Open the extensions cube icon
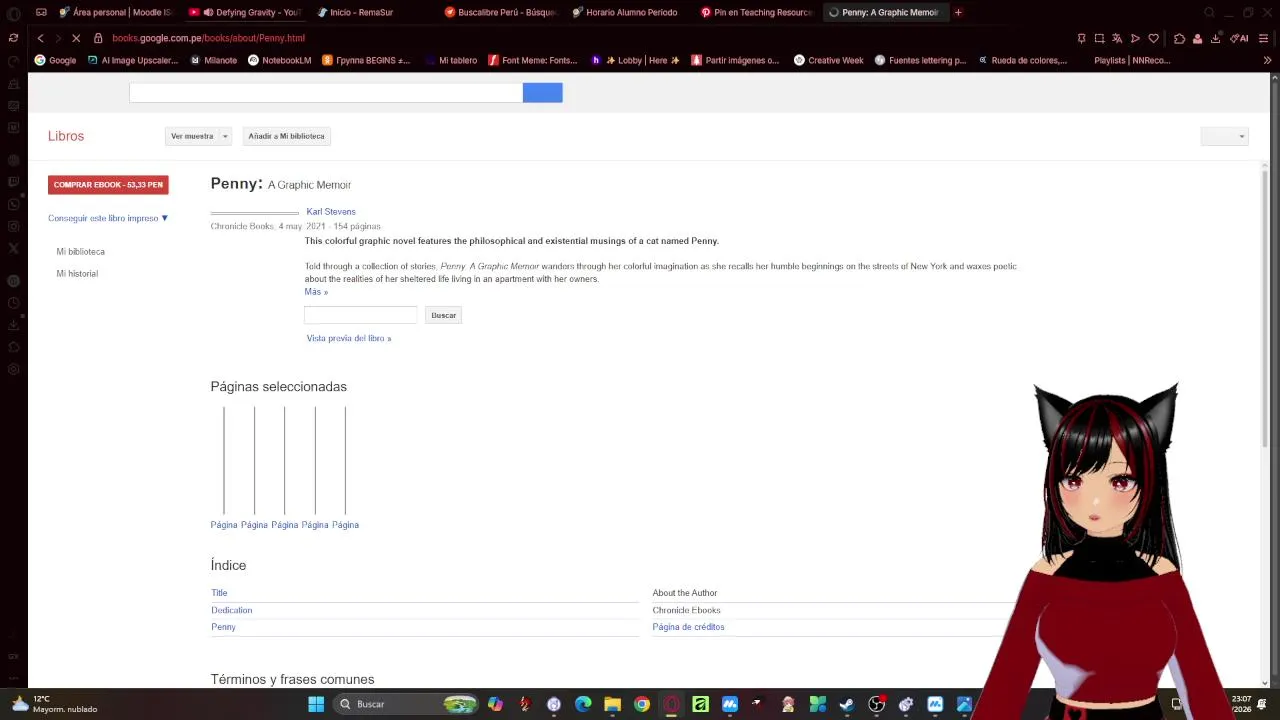The width and height of the screenshot is (1280, 720). (x=1179, y=38)
